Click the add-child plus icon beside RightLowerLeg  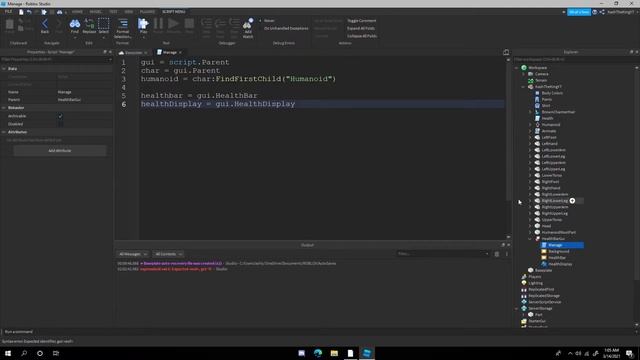click(572, 200)
